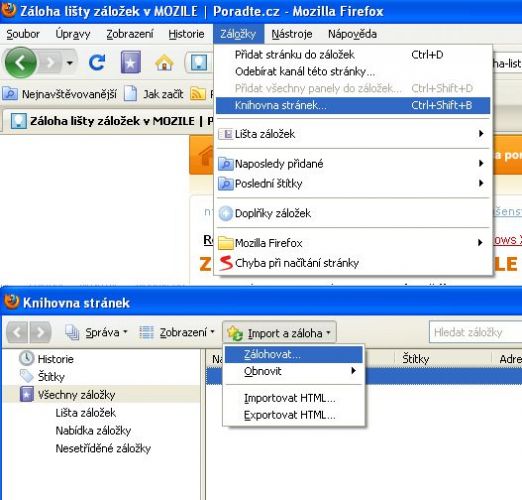Toggle the Import a záloha dropdown
This screenshot has height=500, width=522.
tap(279, 332)
